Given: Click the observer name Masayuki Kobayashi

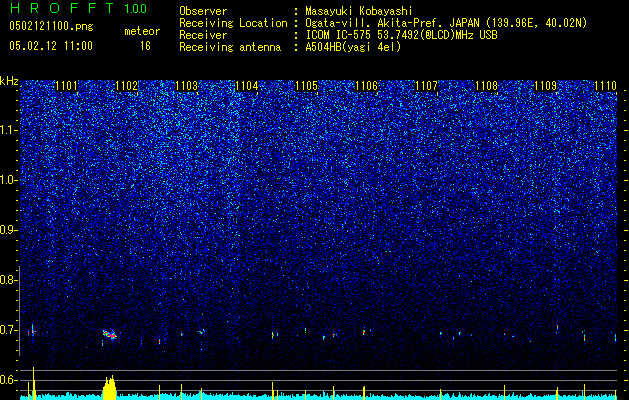Looking at the screenshot, I should coord(359,11).
